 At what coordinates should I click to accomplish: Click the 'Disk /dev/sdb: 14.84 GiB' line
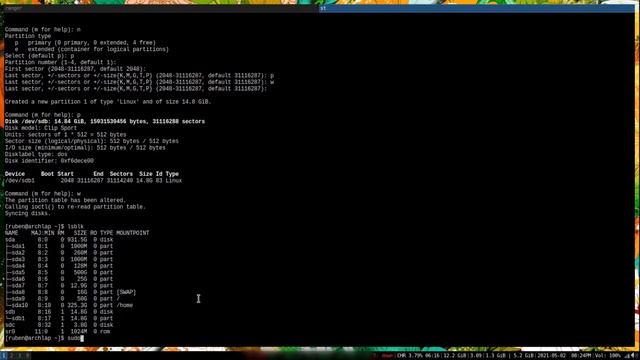click(105, 122)
